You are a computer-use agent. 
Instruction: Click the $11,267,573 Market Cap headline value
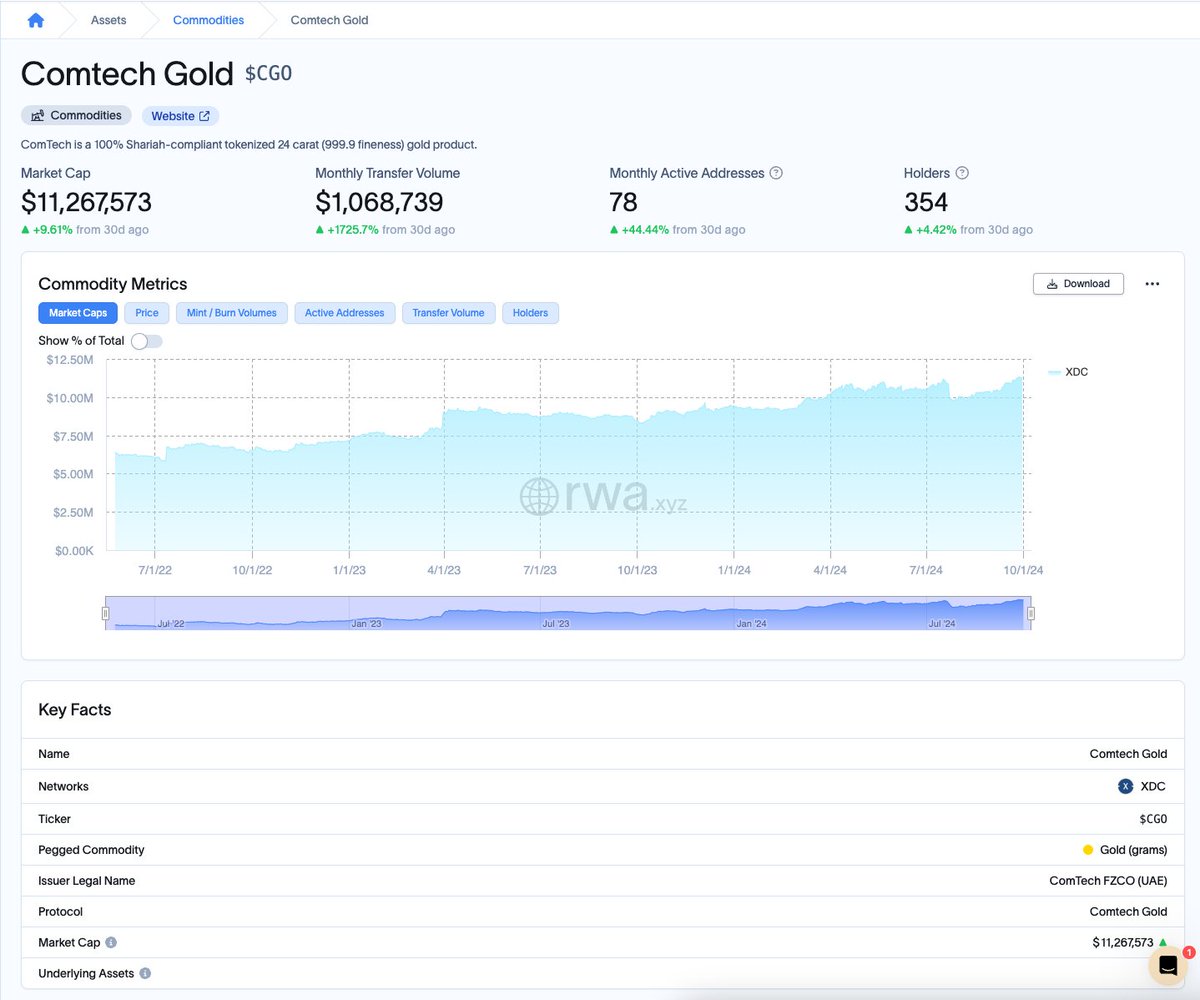pyautogui.click(x=86, y=203)
